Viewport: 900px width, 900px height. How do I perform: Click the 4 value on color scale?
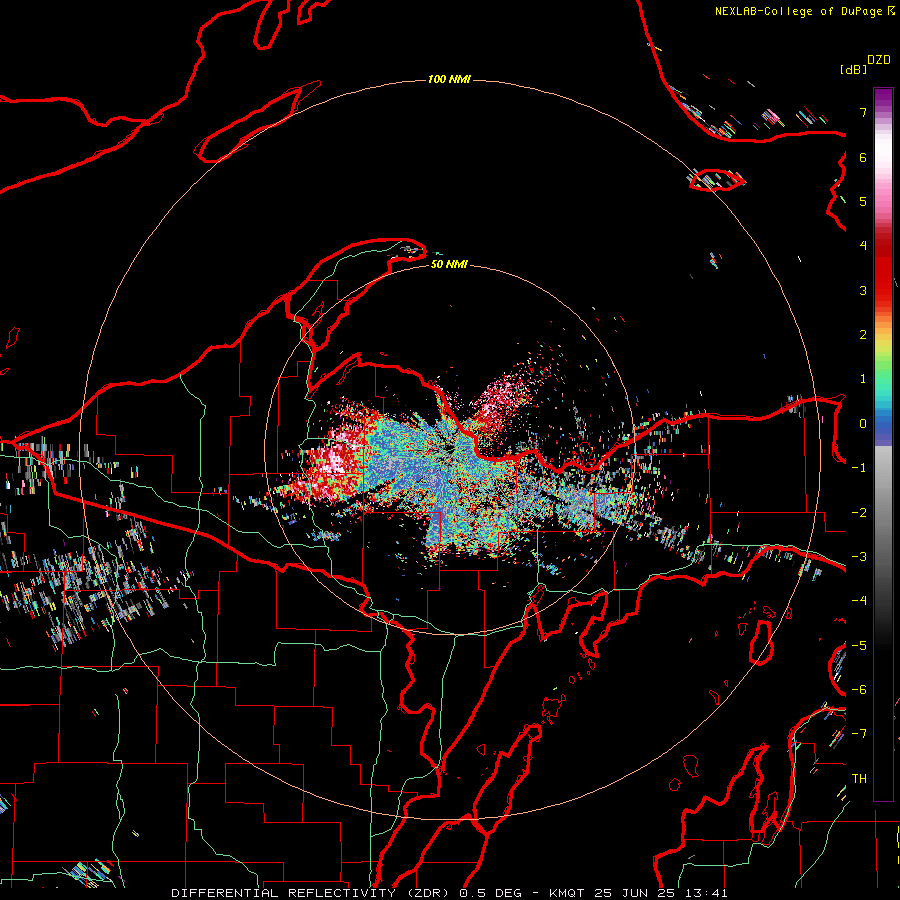click(863, 246)
